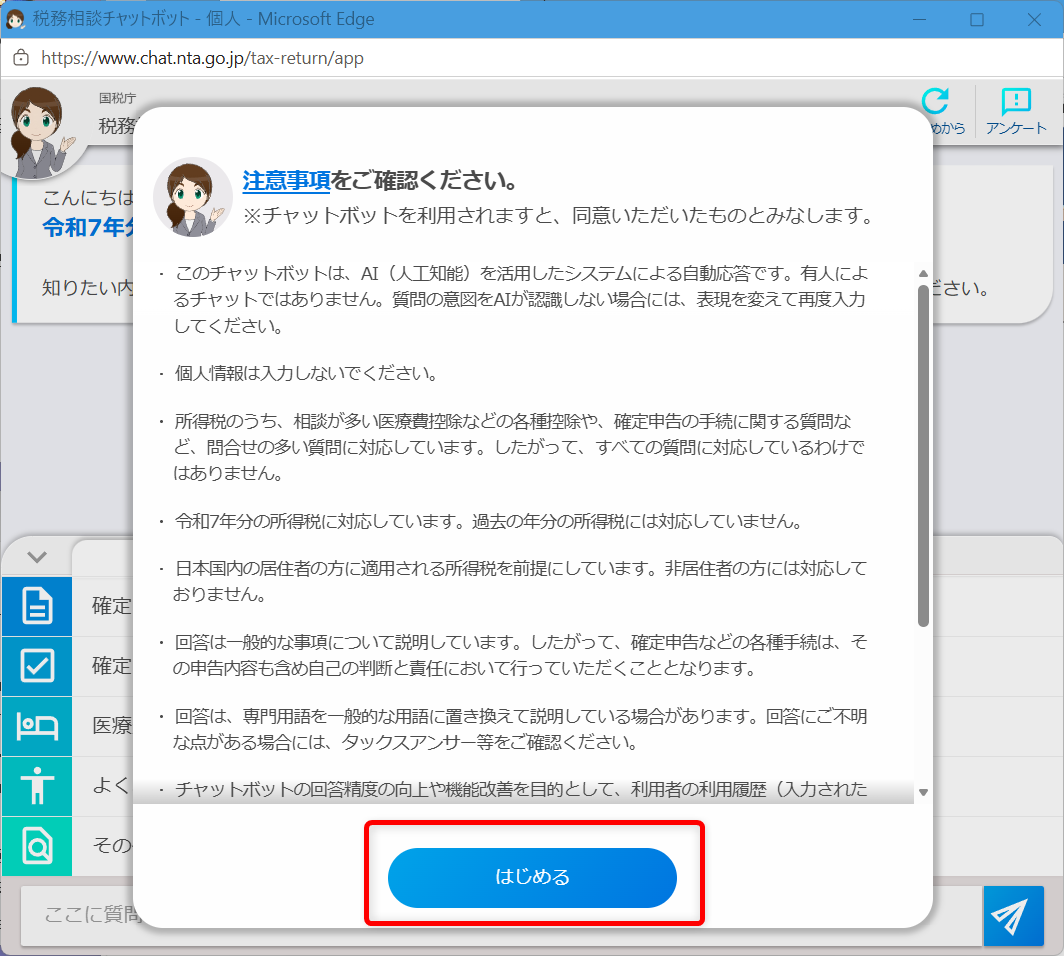Send message with paper plane icon
The height and width of the screenshot is (956, 1064).
point(1013,916)
